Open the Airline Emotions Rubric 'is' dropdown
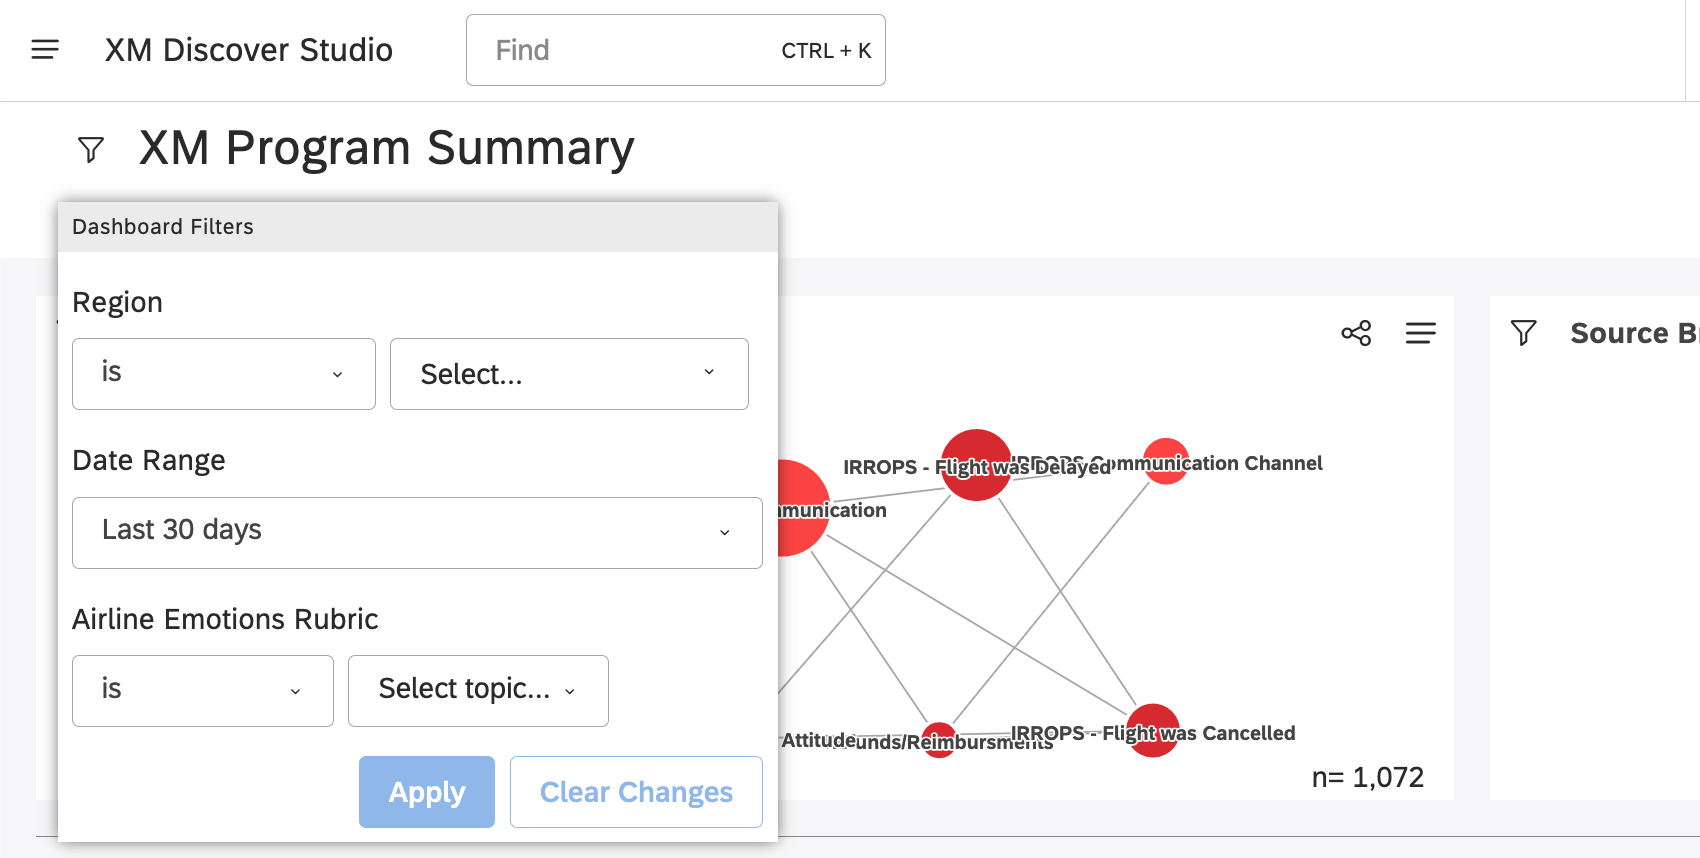Image resolution: width=1700 pixels, height=858 pixels. pos(202,690)
